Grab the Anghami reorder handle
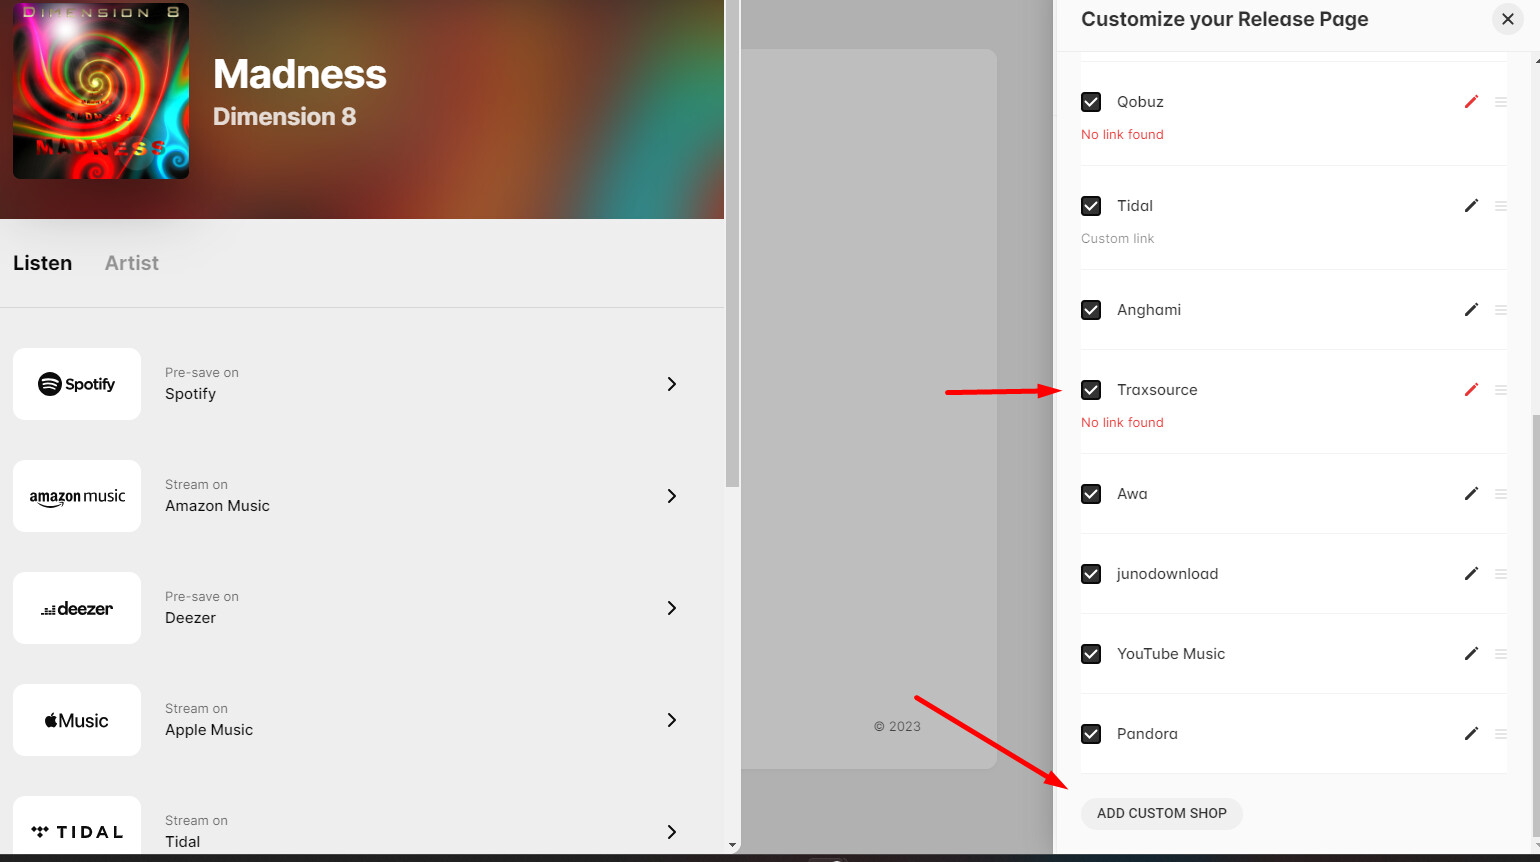The image size is (1540, 862). click(x=1501, y=310)
